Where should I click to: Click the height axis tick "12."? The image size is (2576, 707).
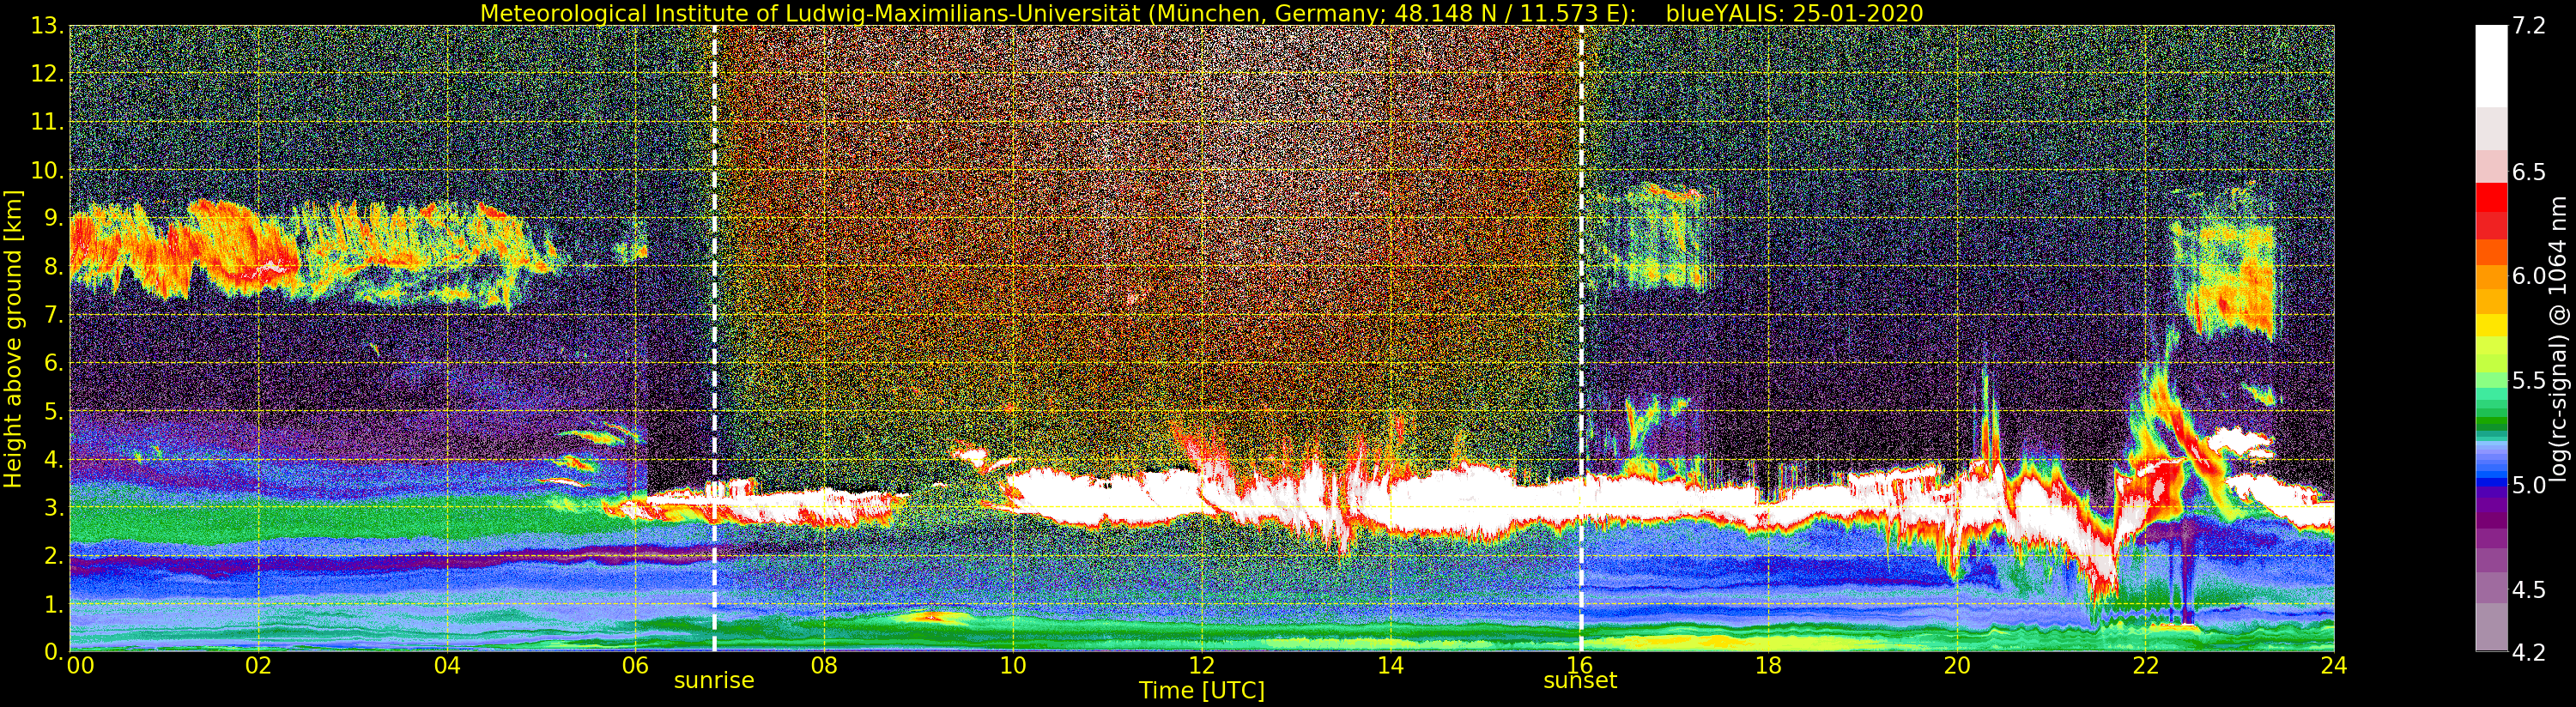(x=48, y=74)
